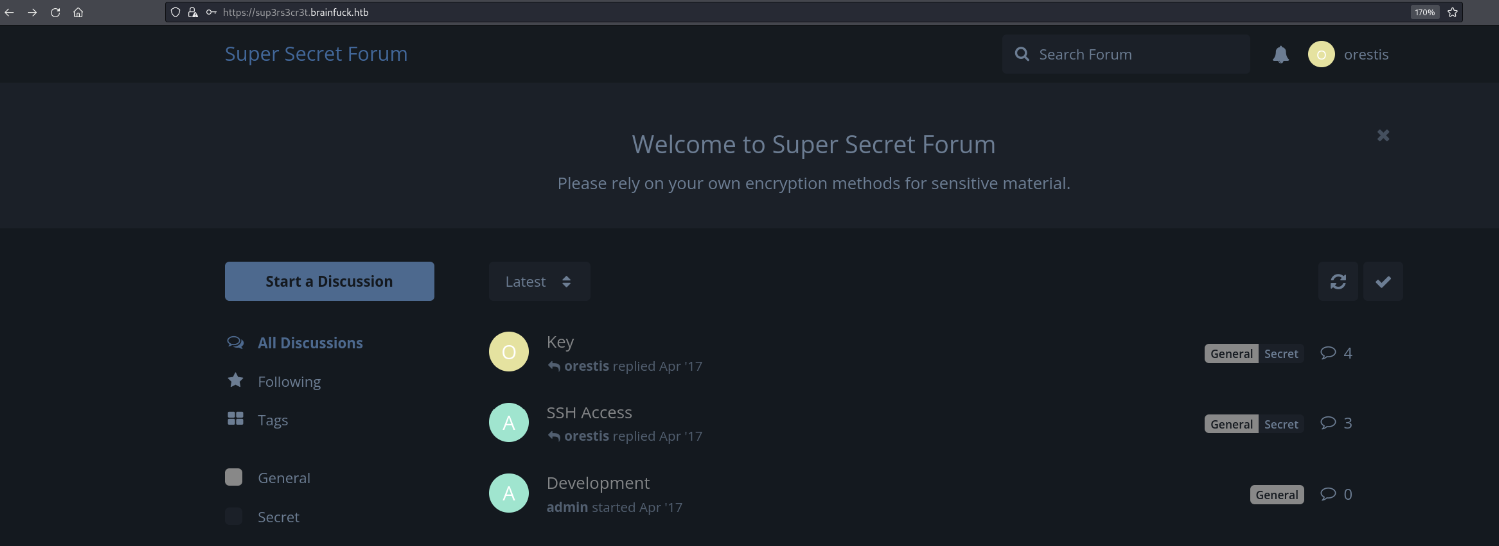
Task: Open Tags page from sidebar
Action: pyautogui.click(x=272, y=420)
